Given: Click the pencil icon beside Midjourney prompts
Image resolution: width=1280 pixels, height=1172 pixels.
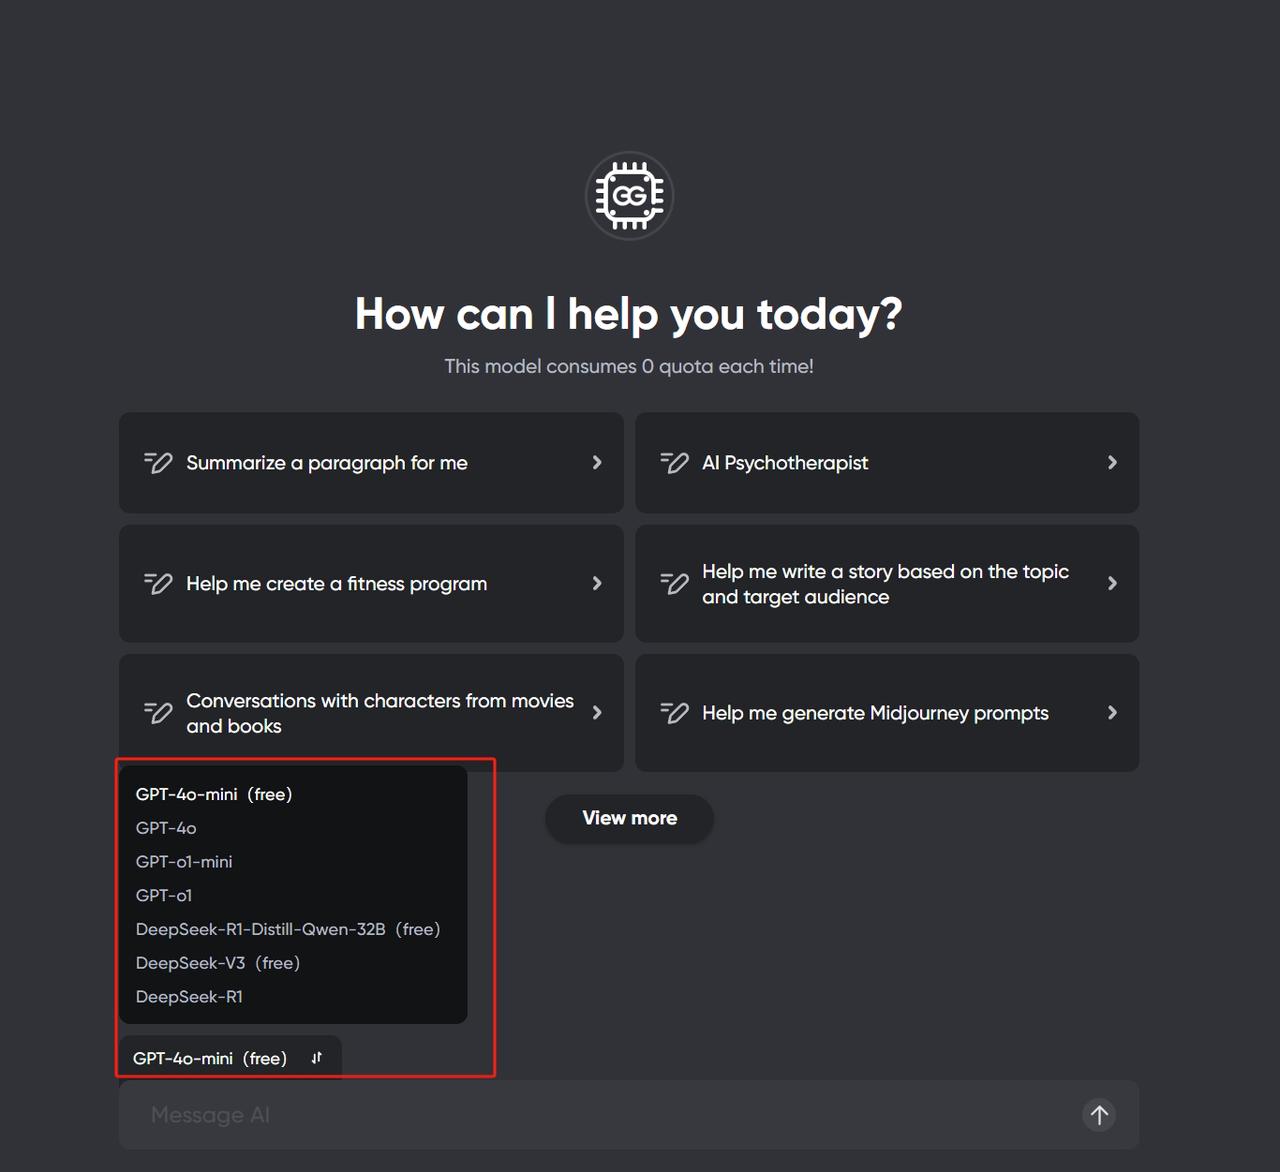Looking at the screenshot, I should [674, 713].
